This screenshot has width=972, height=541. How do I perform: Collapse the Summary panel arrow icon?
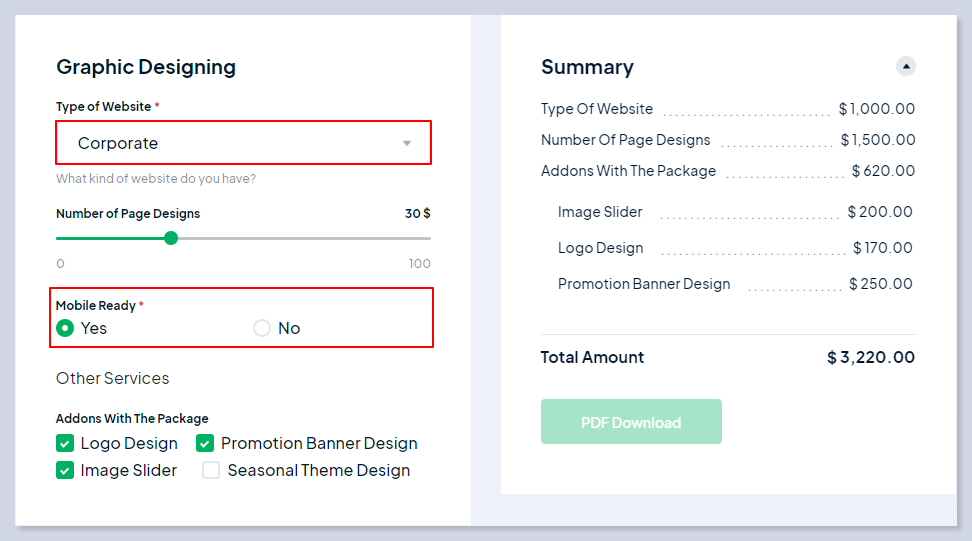(906, 67)
